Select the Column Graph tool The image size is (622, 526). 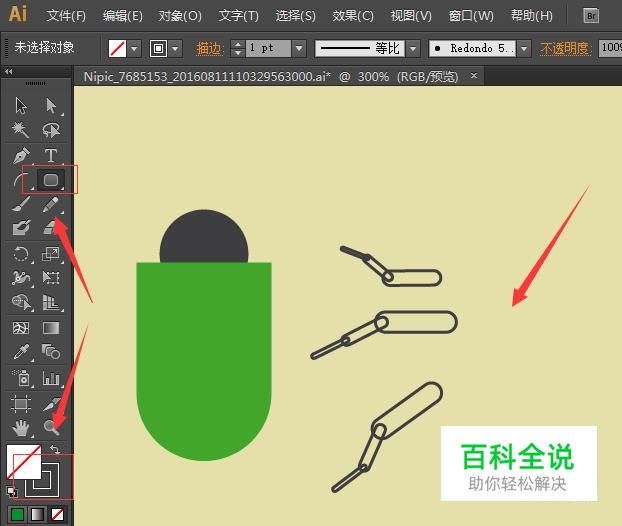[x=51, y=378]
